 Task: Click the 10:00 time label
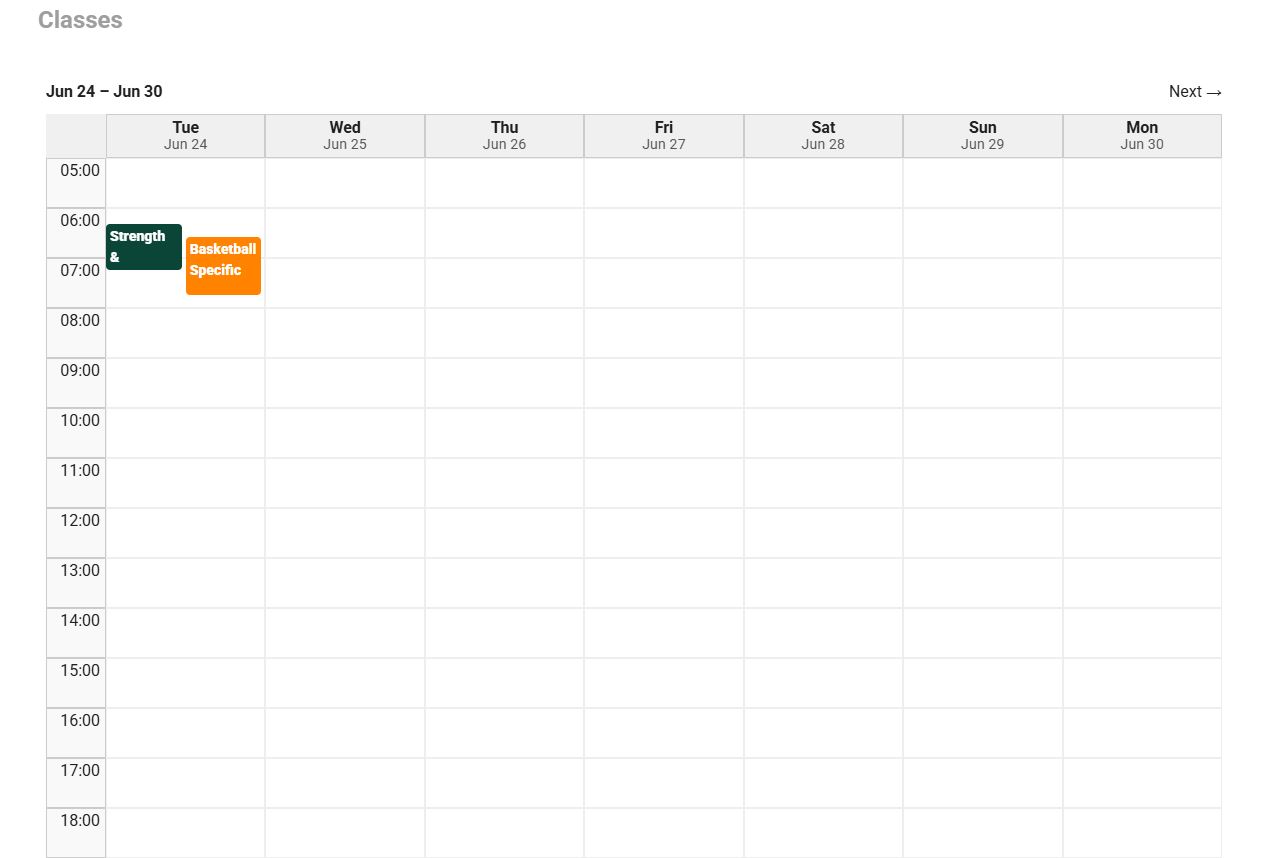pyautogui.click(x=80, y=421)
